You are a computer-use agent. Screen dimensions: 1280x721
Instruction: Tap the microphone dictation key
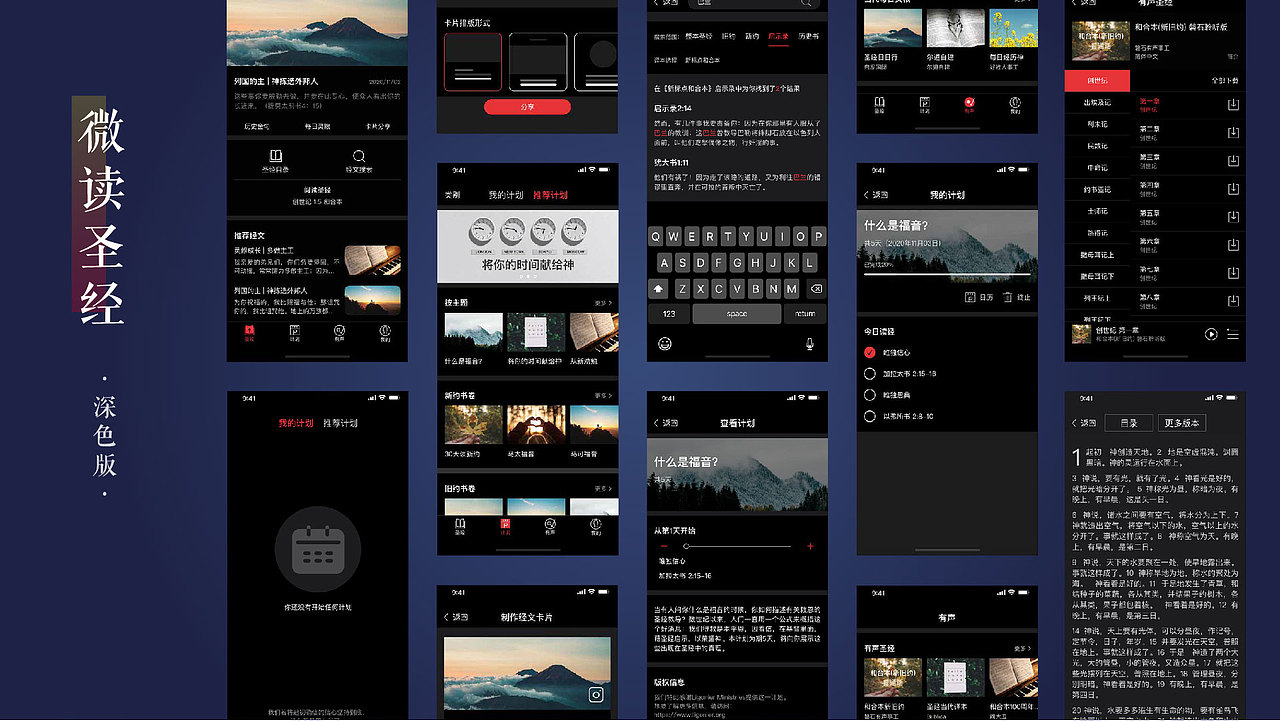(810, 344)
